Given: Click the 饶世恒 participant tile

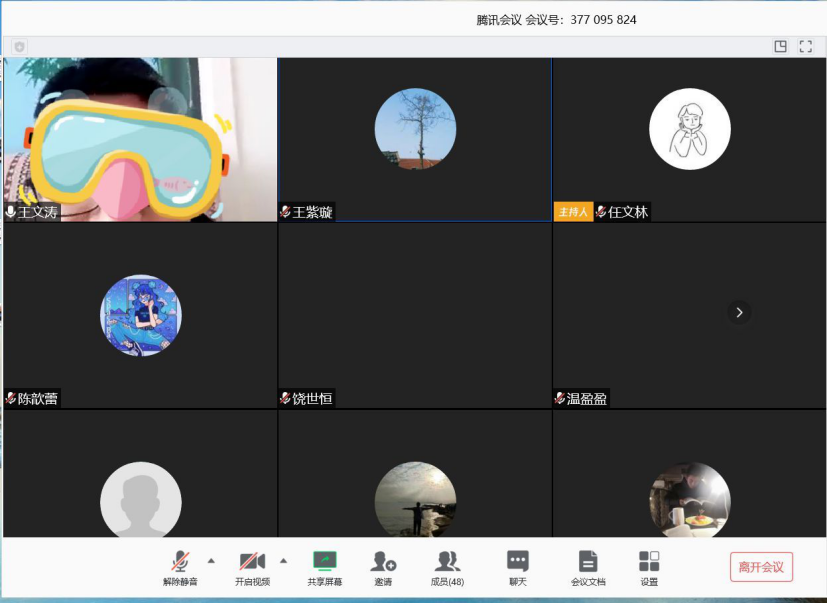Looking at the screenshot, I should pos(415,315).
